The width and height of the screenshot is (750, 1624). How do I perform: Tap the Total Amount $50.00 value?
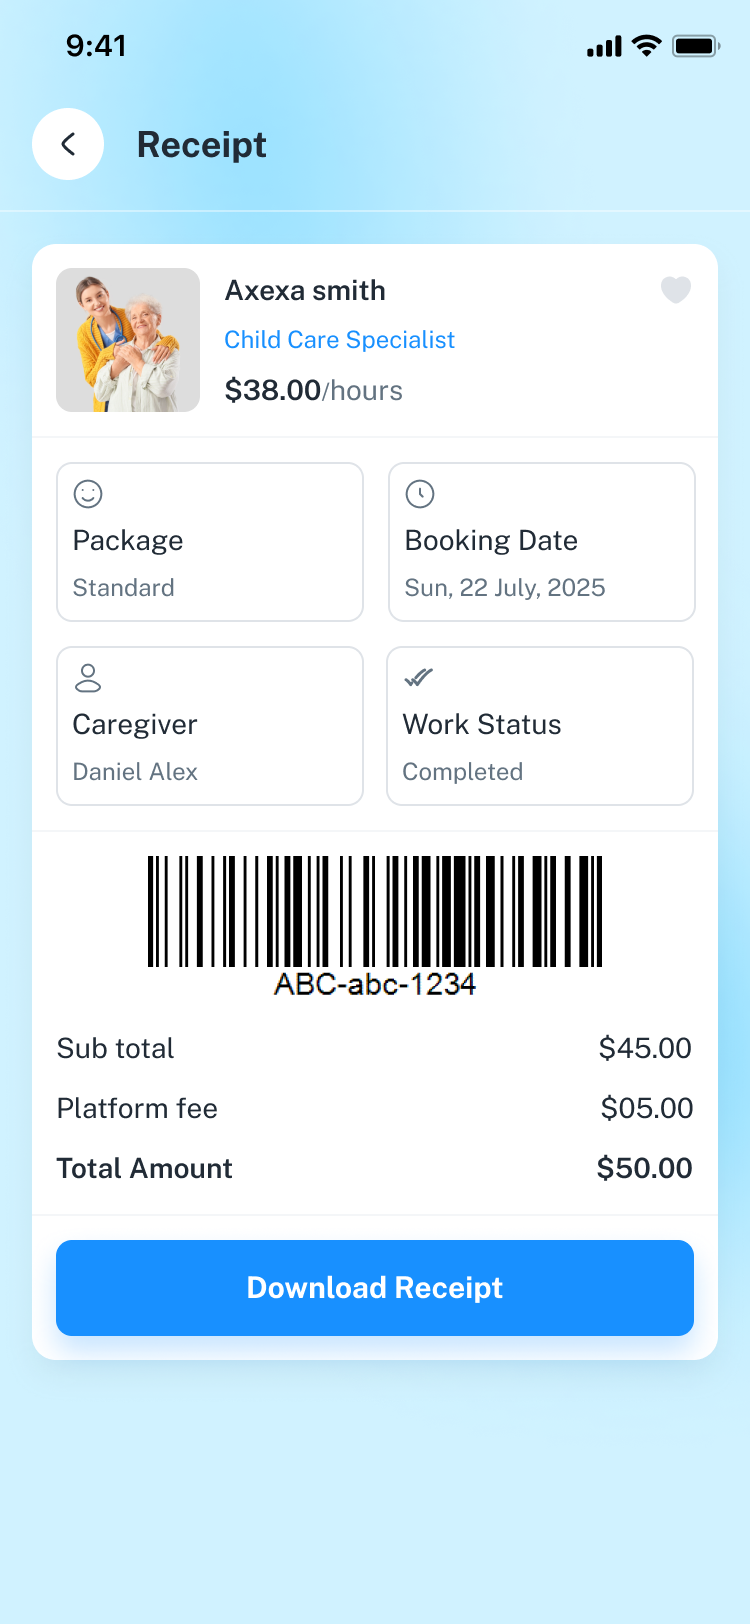coord(644,1168)
